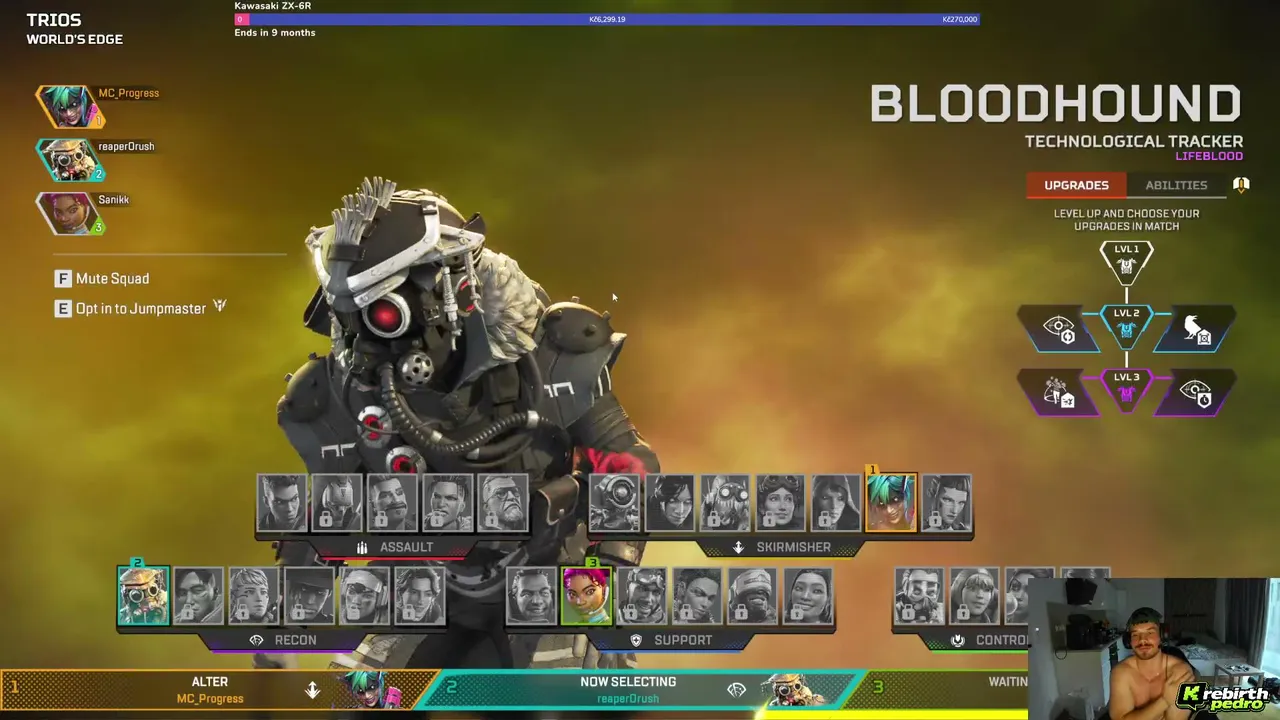
Task: Select the level 3 eye timer upgrade
Action: [x=1195, y=393]
